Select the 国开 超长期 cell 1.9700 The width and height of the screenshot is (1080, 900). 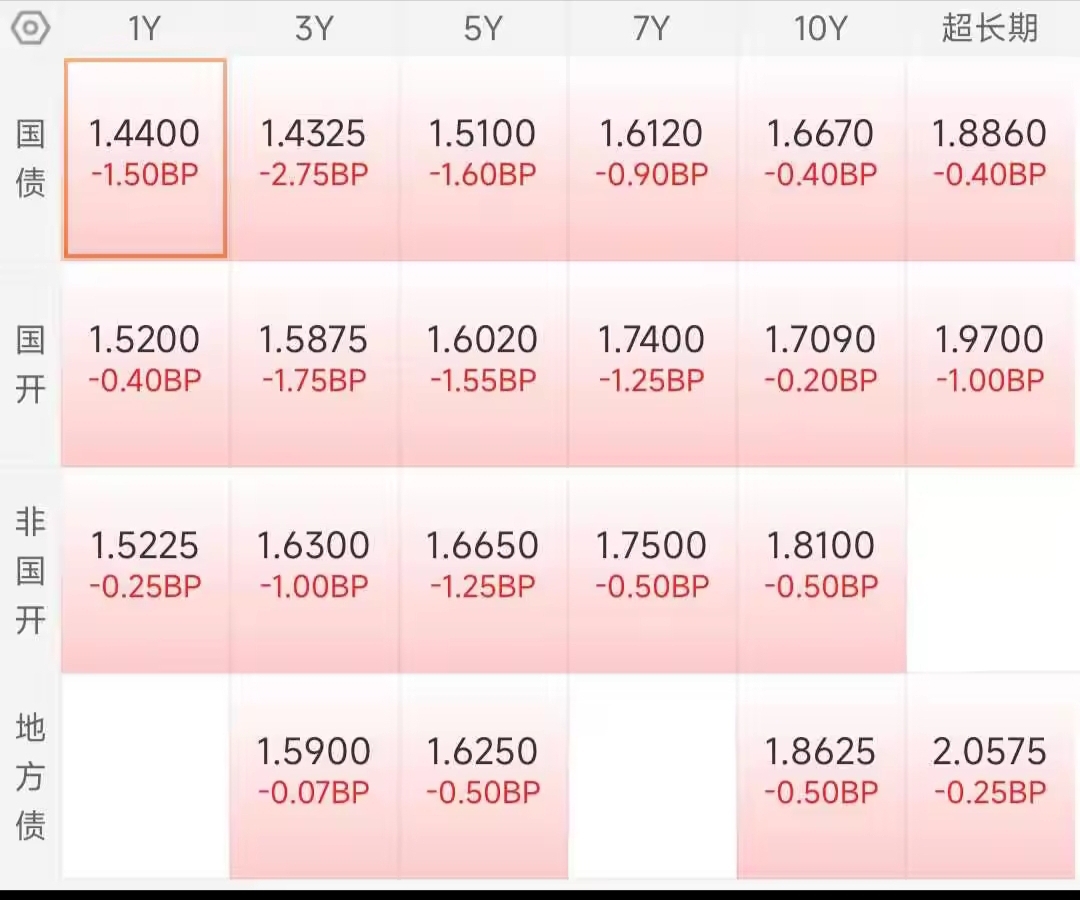(x=990, y=364)
